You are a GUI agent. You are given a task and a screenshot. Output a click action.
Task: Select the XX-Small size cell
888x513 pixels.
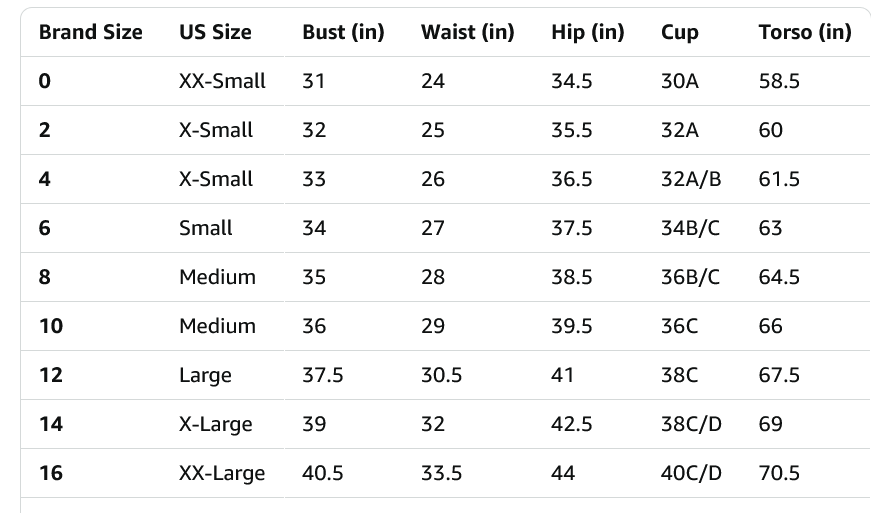[x=222, y=81]
